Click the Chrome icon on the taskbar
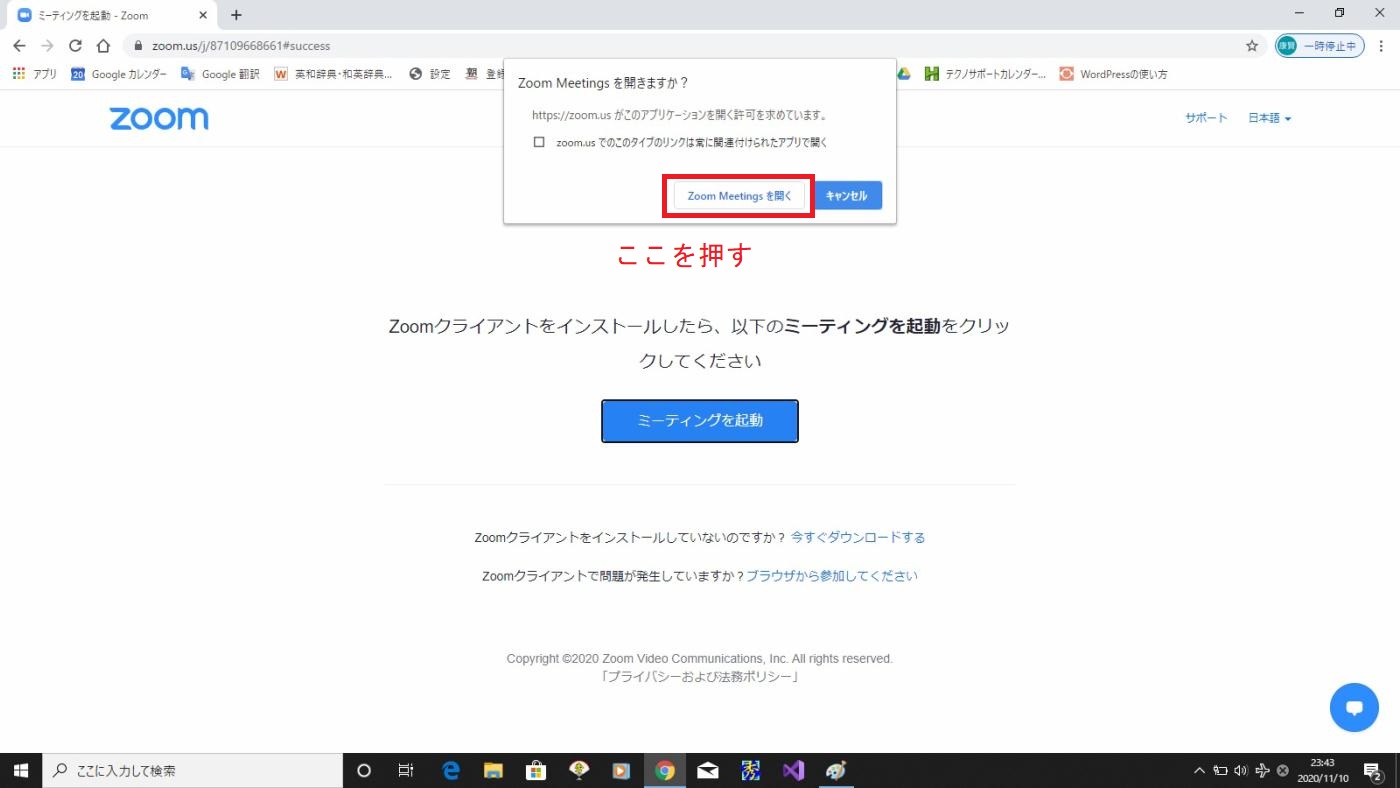The width and height of the screenshot is (1400, 788). [x=665, y=770]
